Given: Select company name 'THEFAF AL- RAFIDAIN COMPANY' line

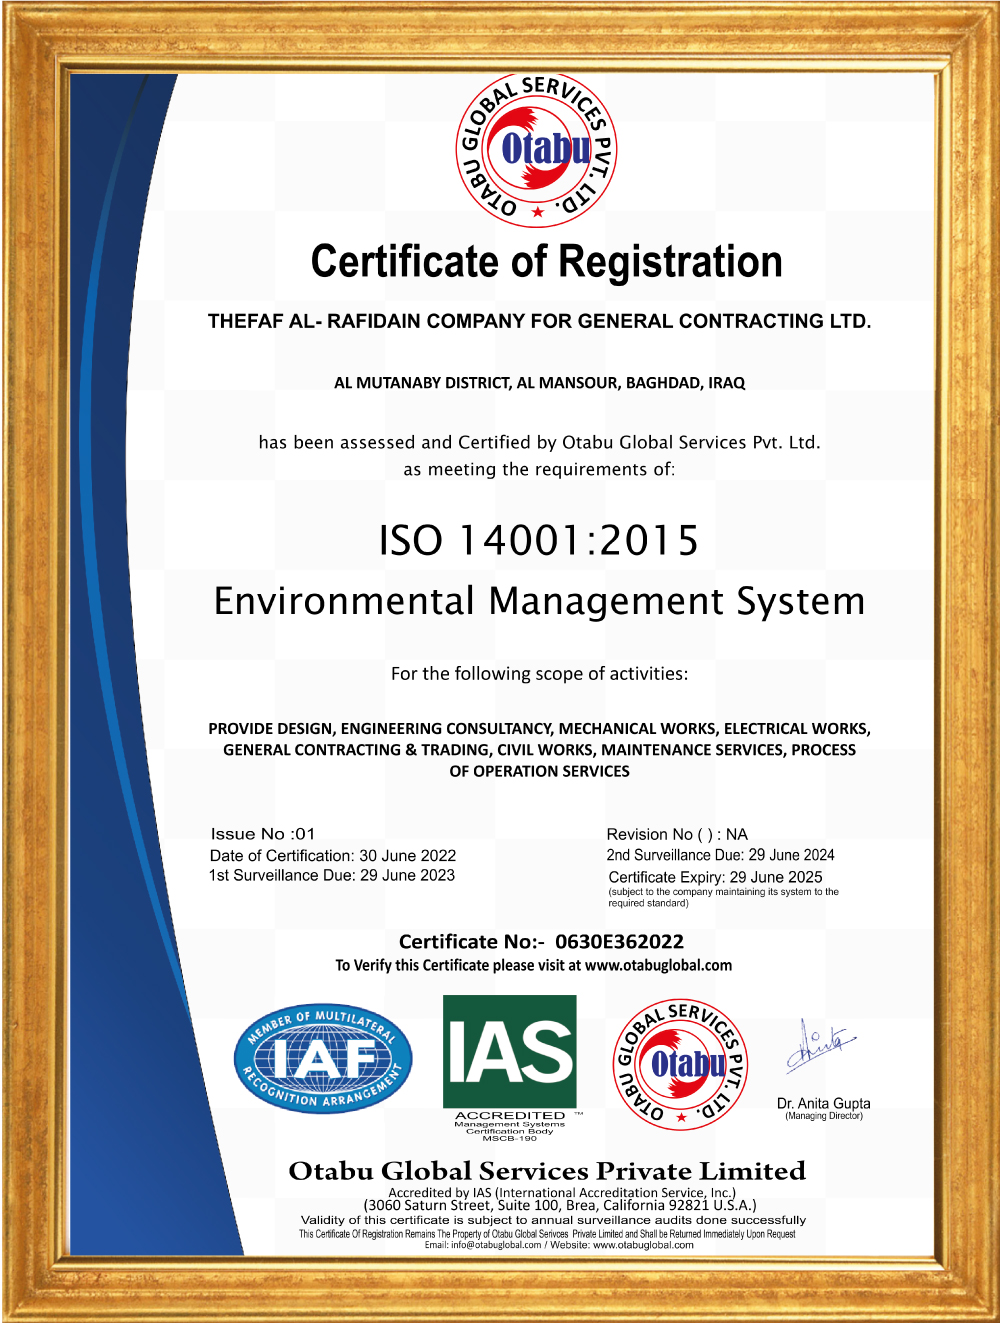Looking at the screenshot, I should (x=540, y=321).
